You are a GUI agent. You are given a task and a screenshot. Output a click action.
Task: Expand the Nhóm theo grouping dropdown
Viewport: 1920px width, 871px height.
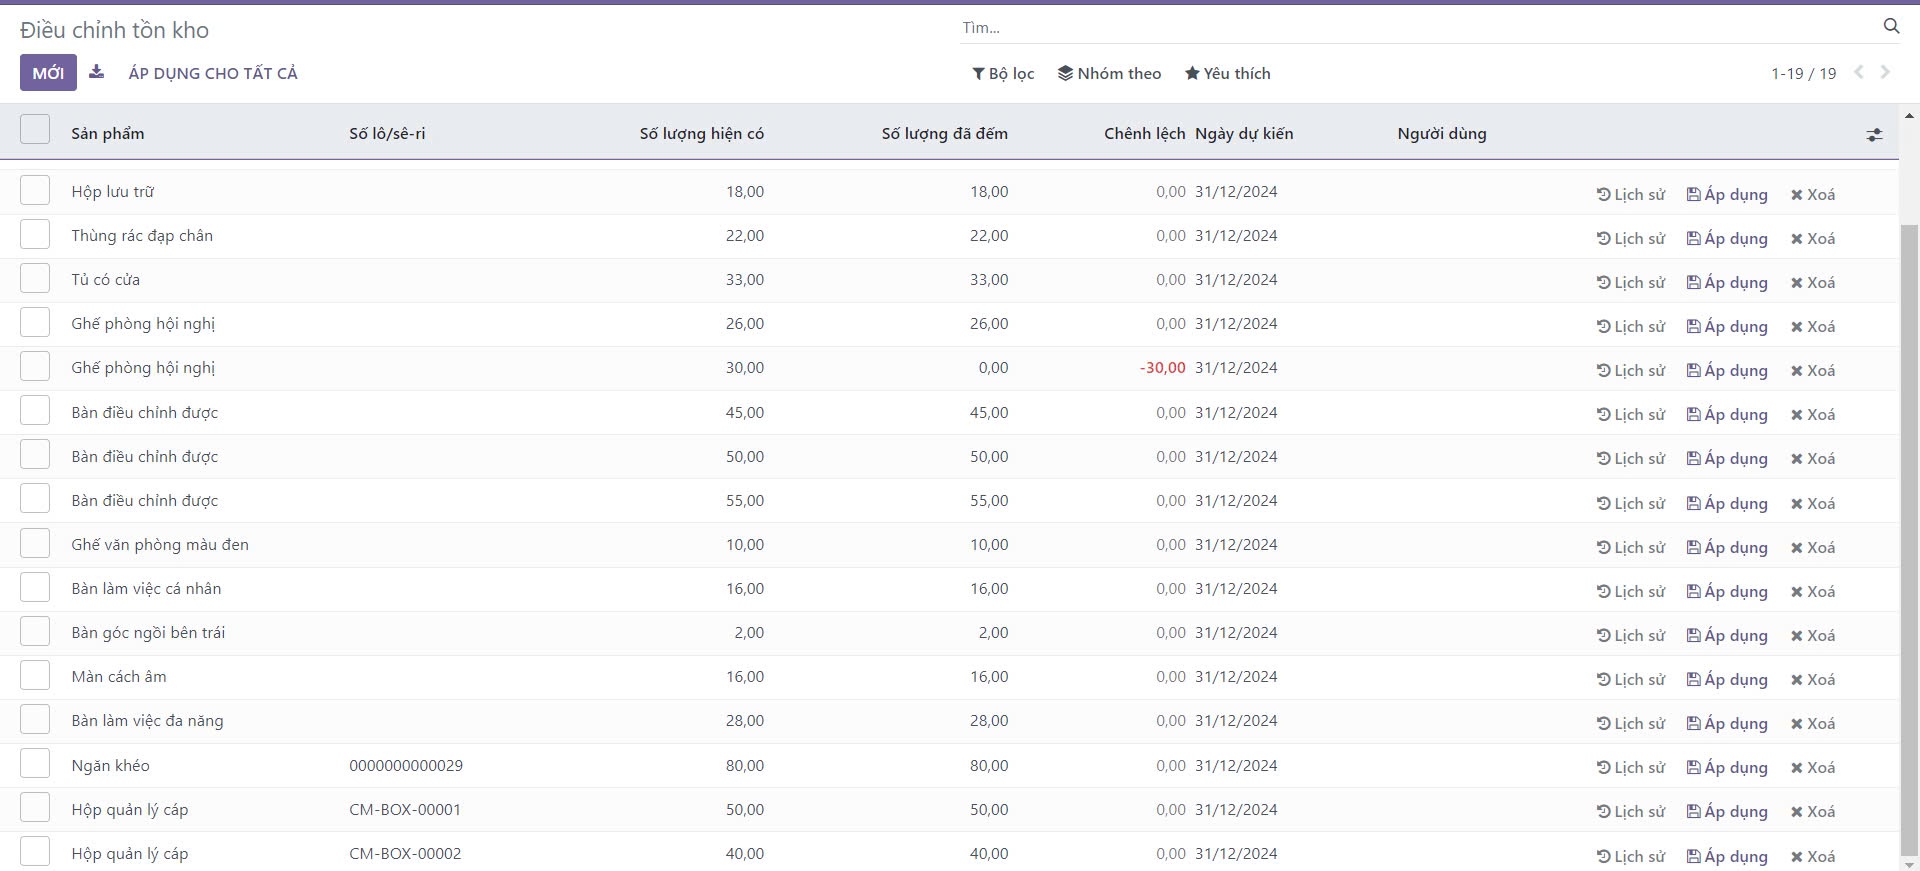(1109, 73)
